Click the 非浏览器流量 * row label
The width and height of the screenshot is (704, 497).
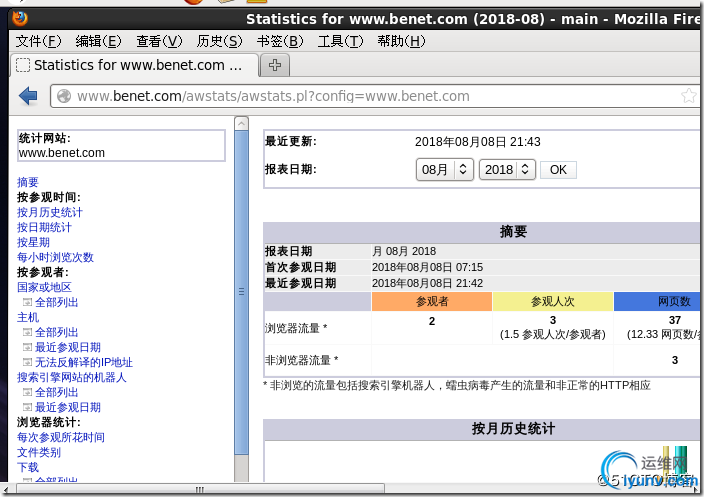[x=301, y=360]
